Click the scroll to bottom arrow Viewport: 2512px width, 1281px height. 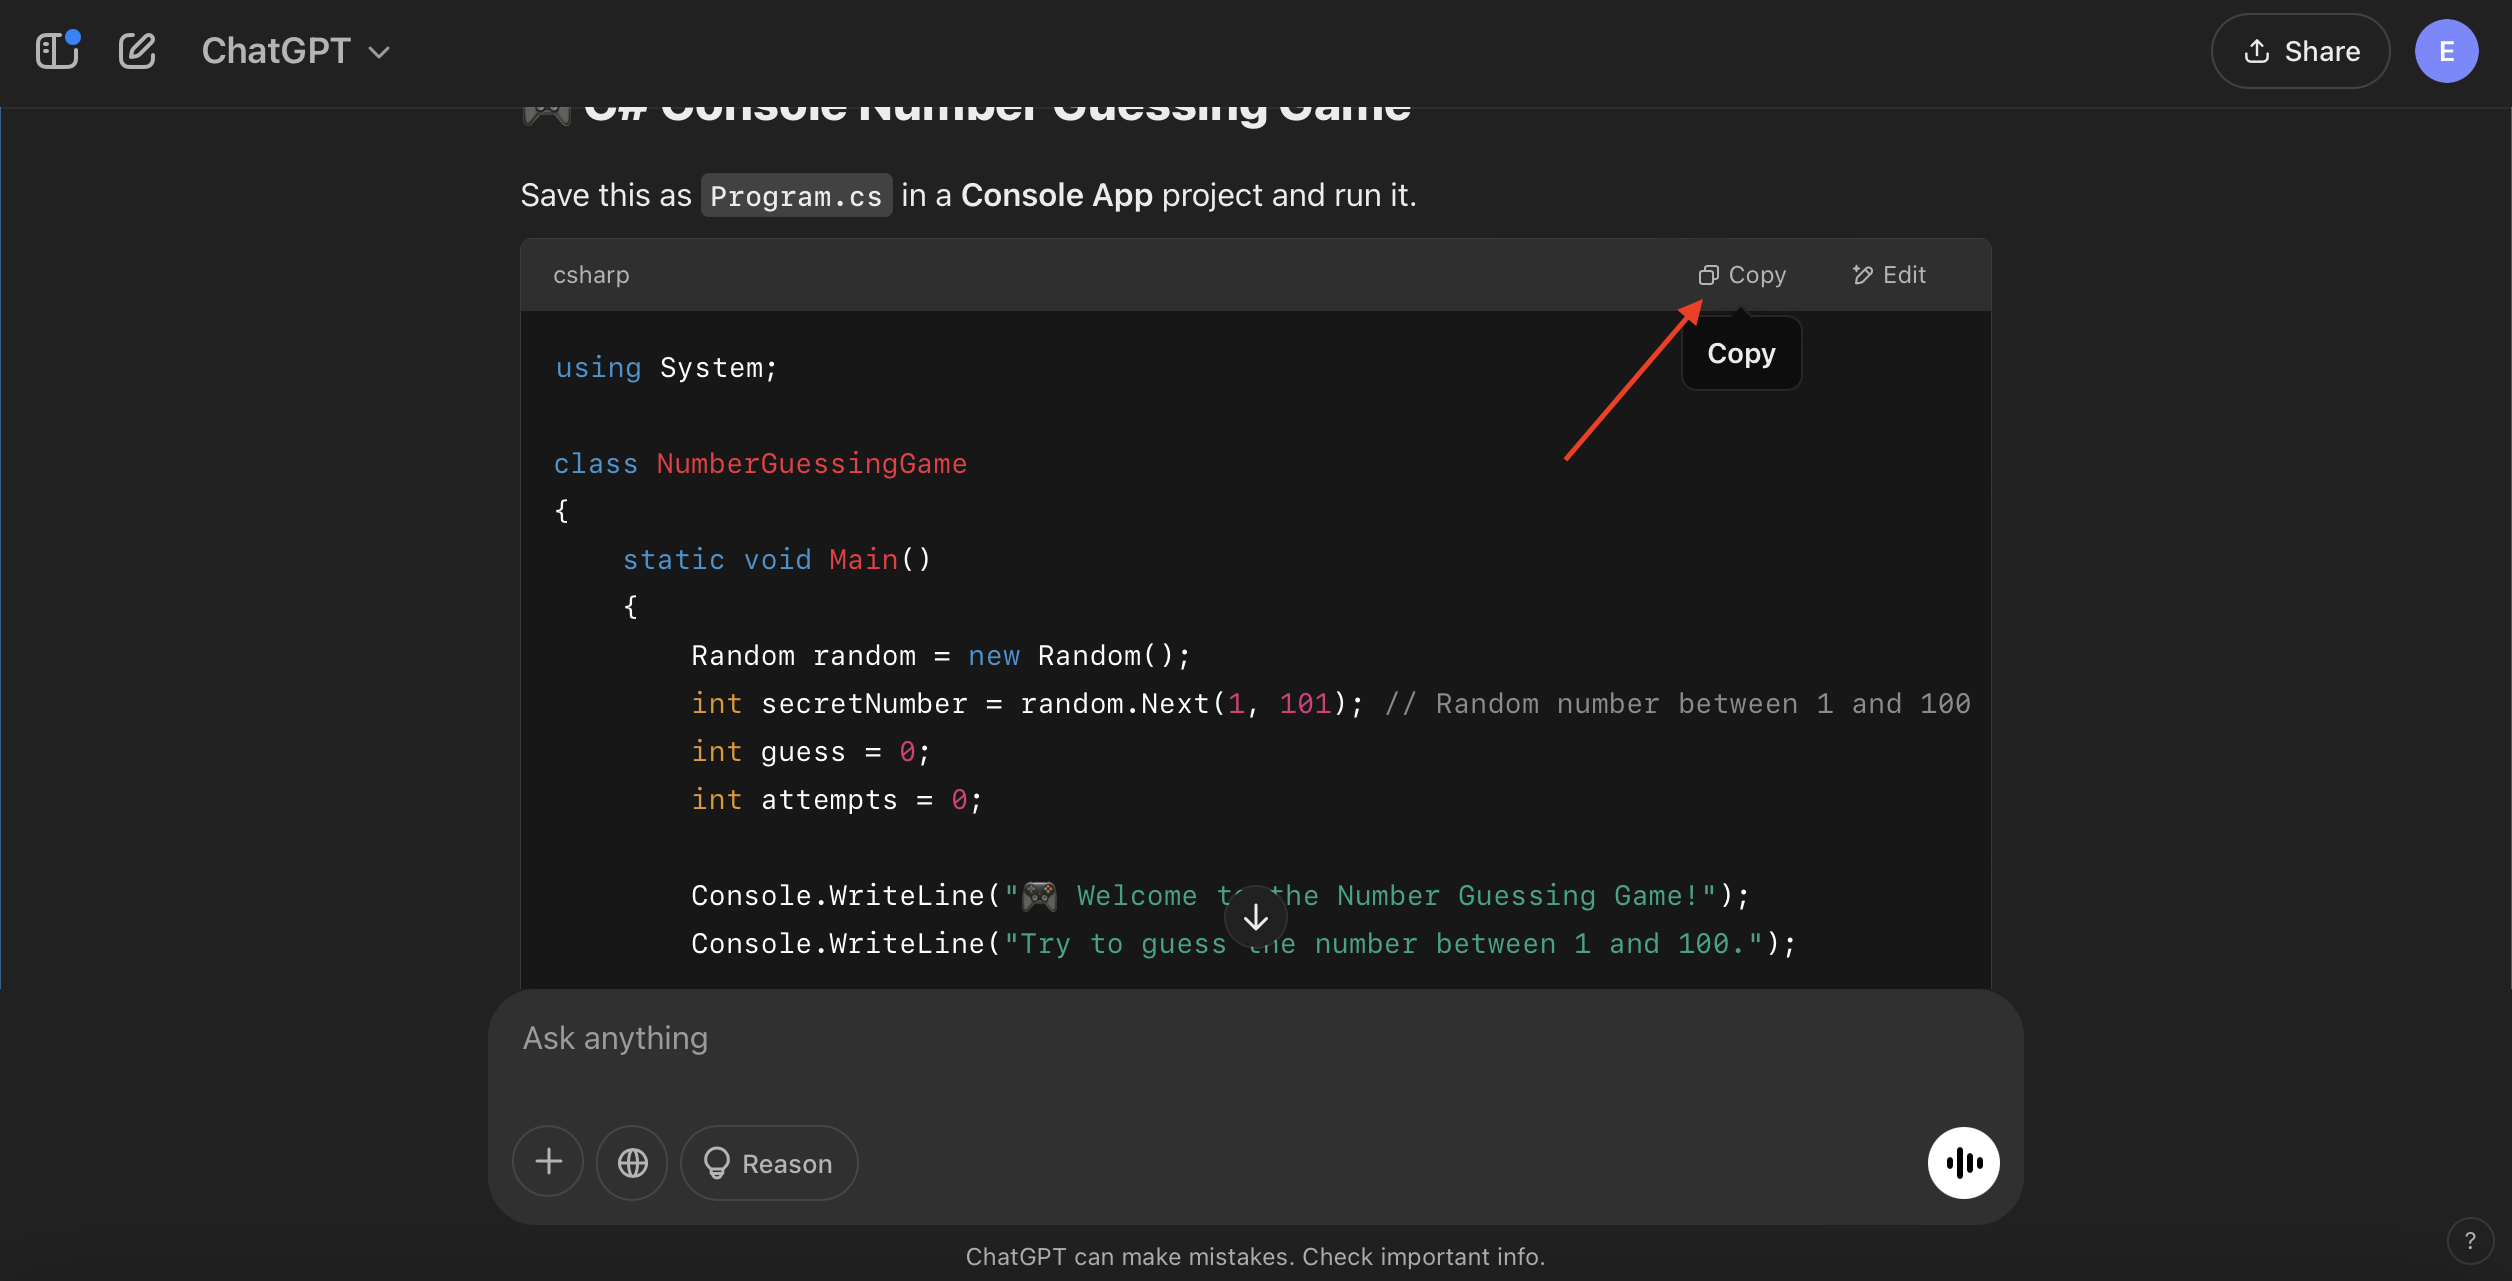point(1256,917)
